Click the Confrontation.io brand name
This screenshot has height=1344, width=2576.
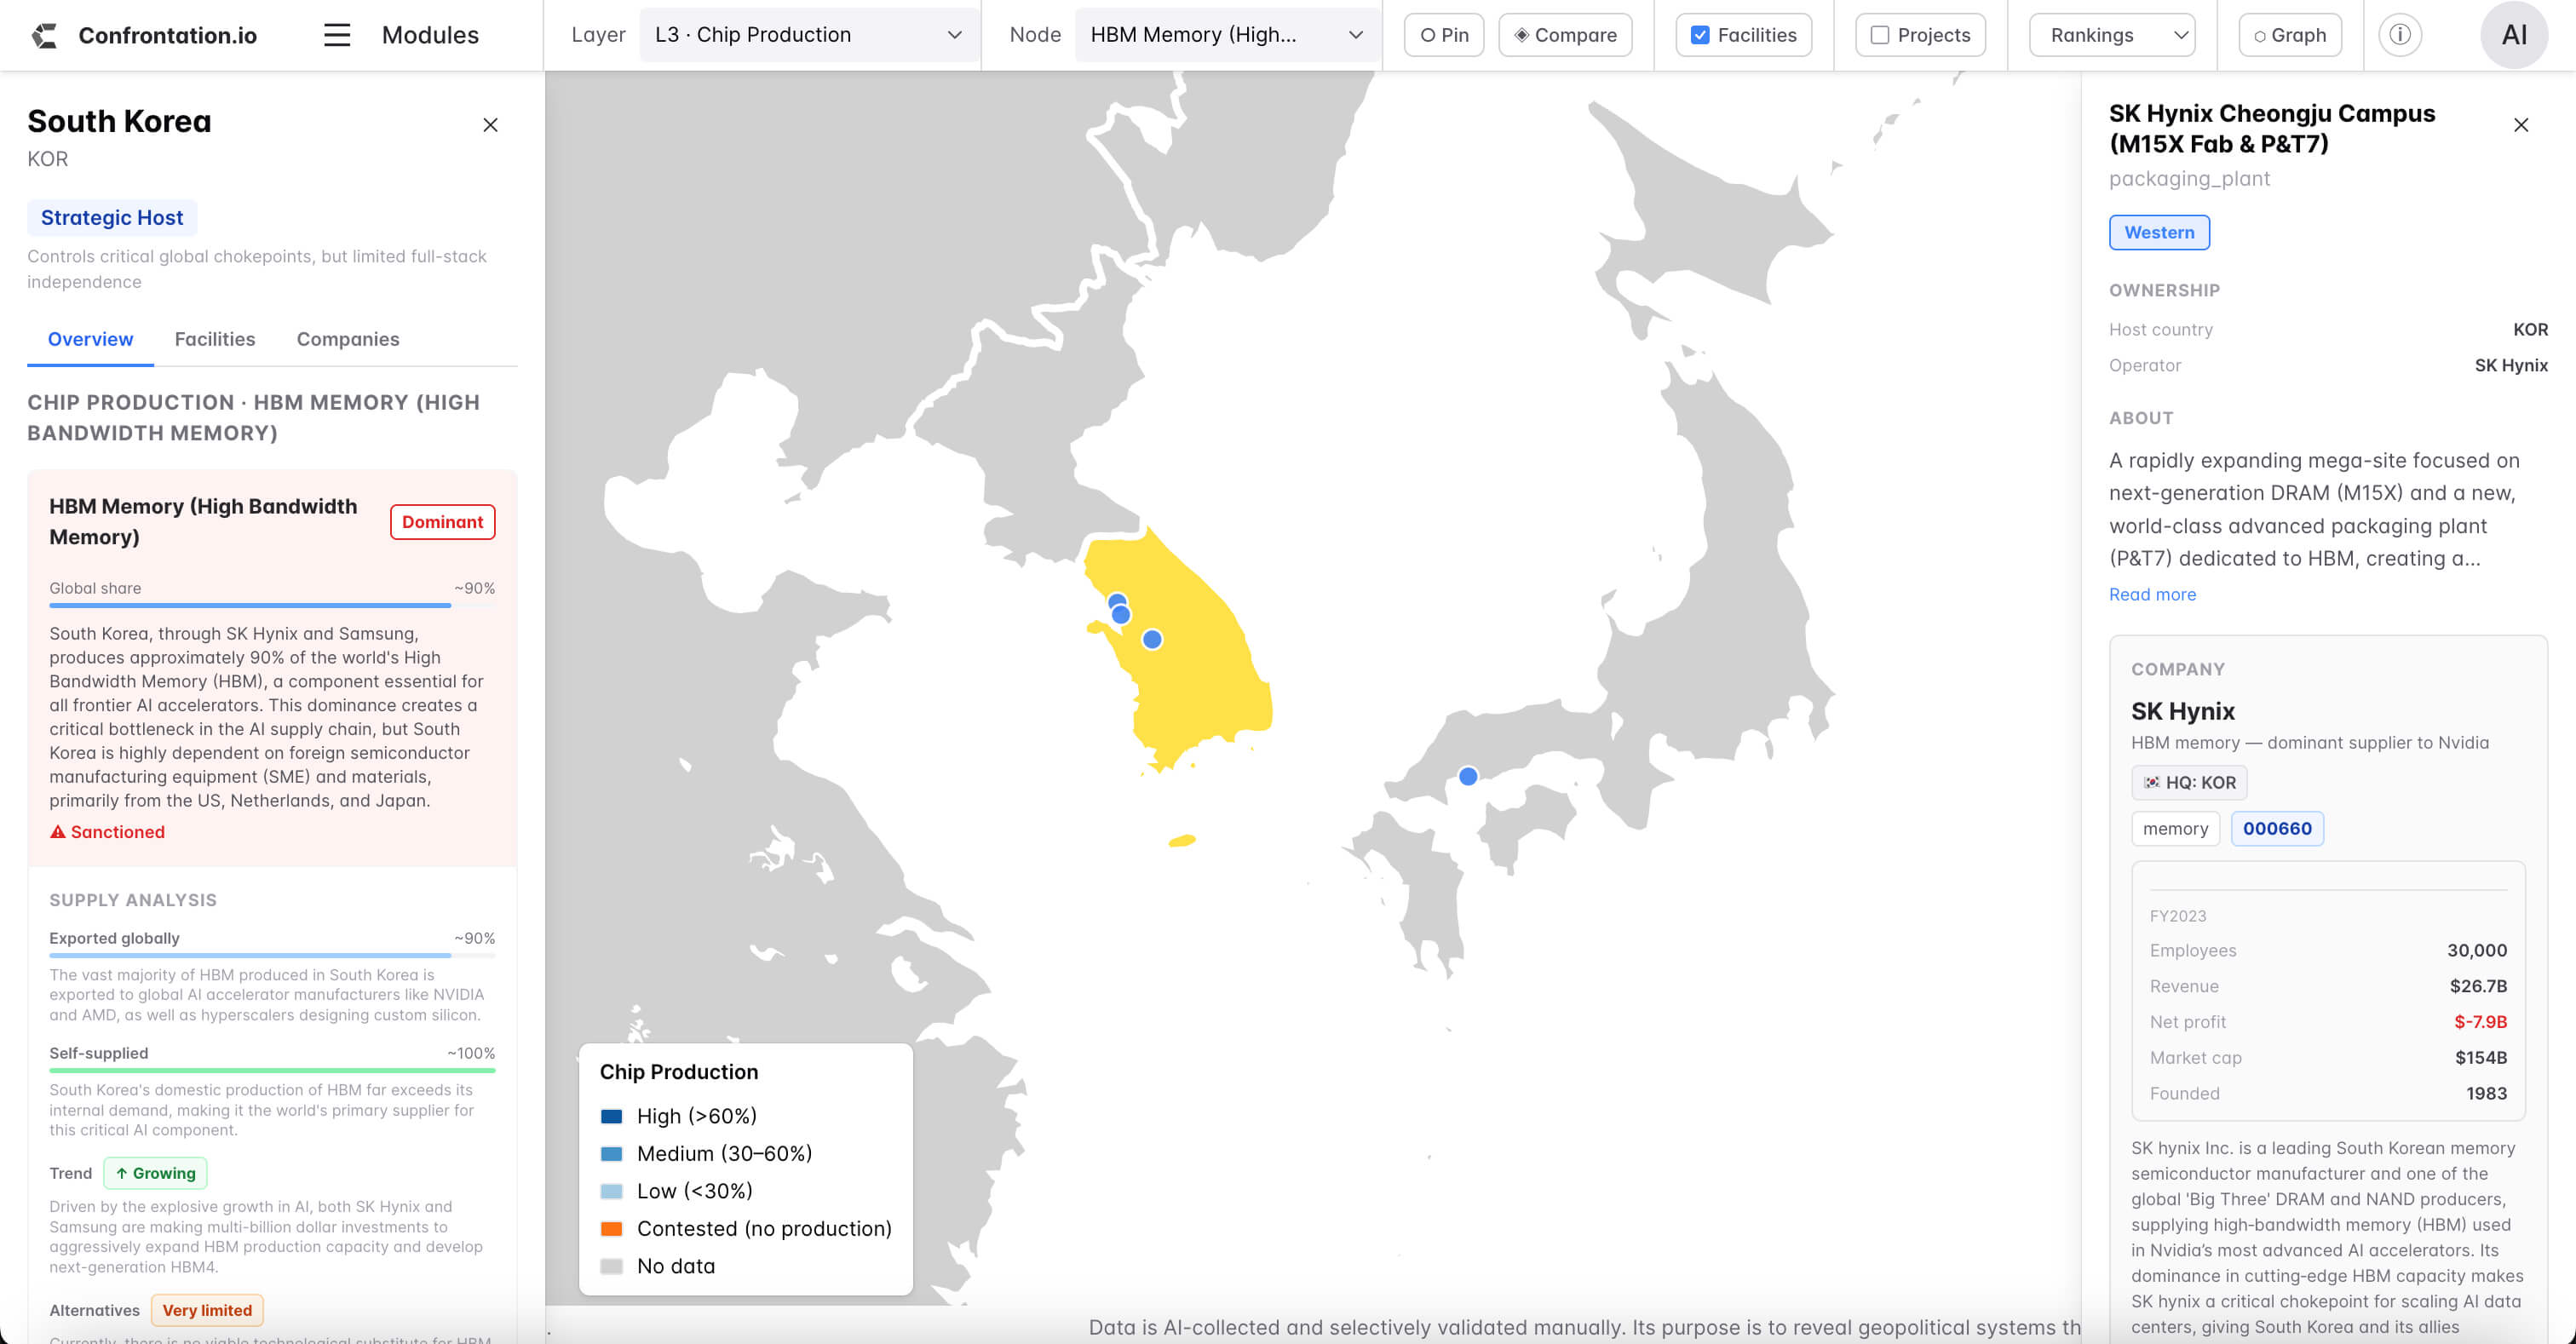point(167,35)
